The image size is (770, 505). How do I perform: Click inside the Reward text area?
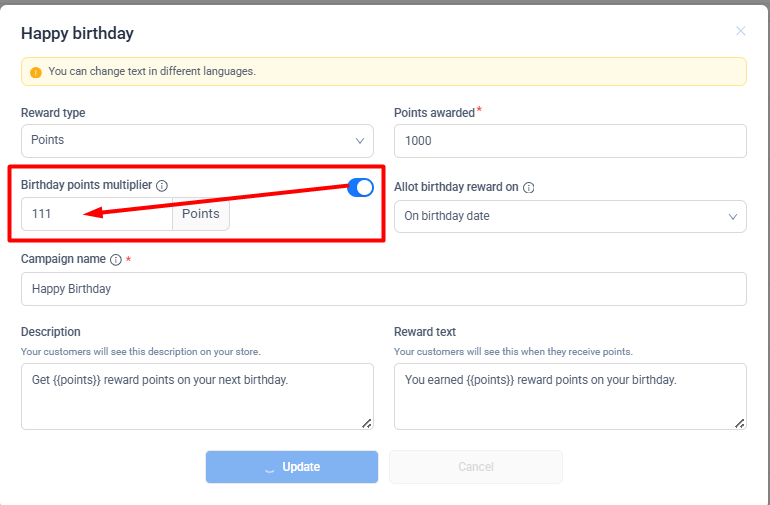click(x=570, y=396)
